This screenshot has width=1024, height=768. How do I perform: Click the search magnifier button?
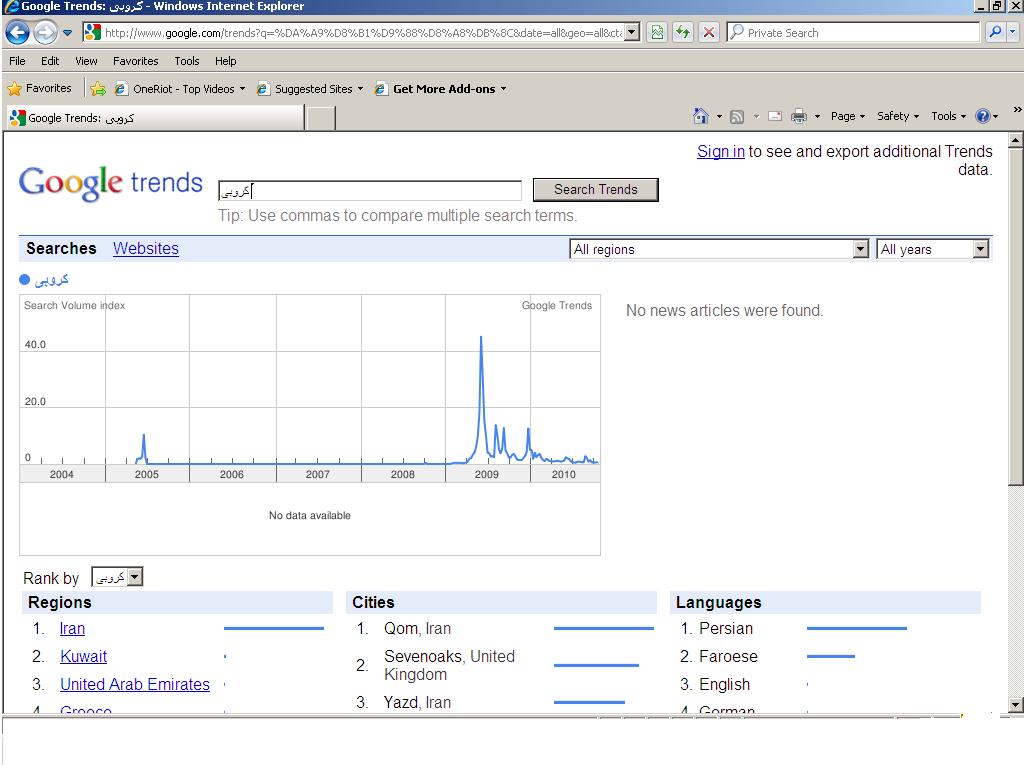pos(995,32)
